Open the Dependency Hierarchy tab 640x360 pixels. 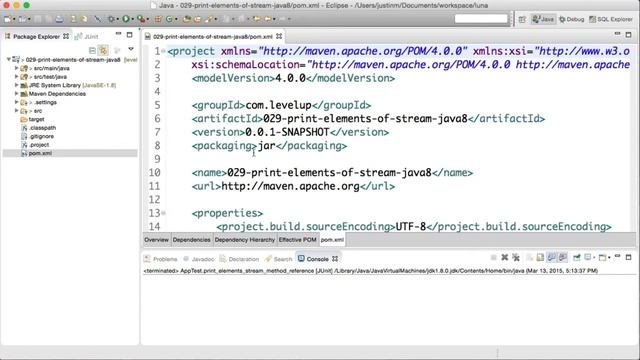pos(244,240)
